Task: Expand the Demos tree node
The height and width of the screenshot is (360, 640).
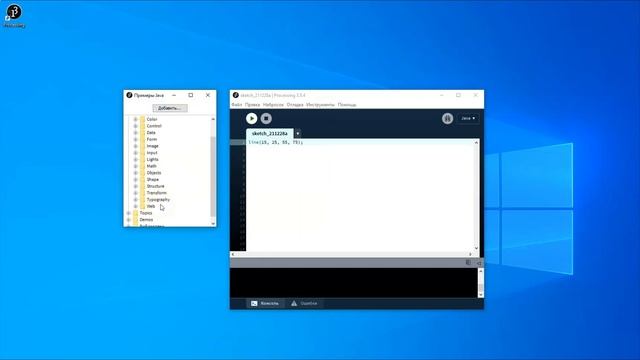Action: (x=129, y=220)
